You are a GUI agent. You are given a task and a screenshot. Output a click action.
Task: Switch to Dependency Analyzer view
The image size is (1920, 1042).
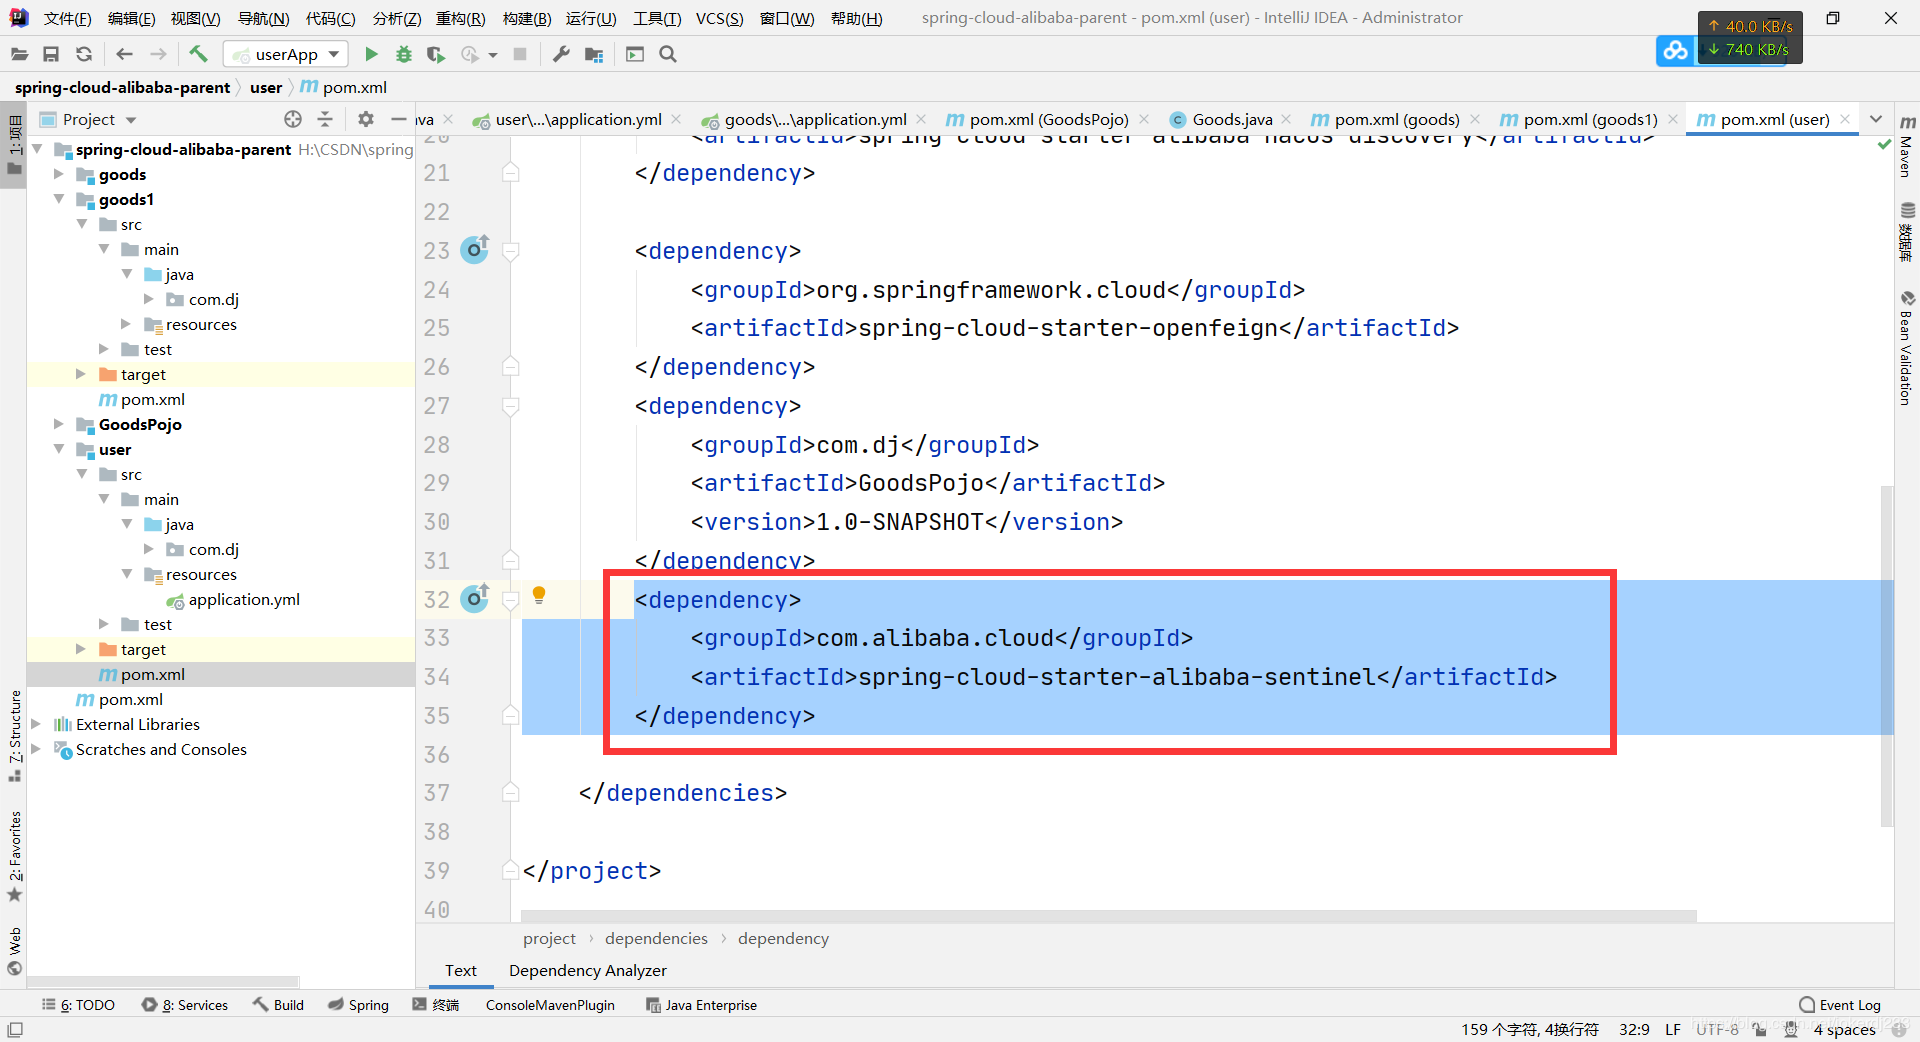click(587, 970)
